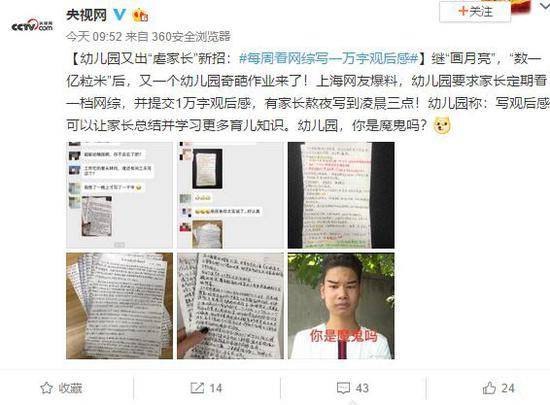Click the blue verified V badge

120,14
